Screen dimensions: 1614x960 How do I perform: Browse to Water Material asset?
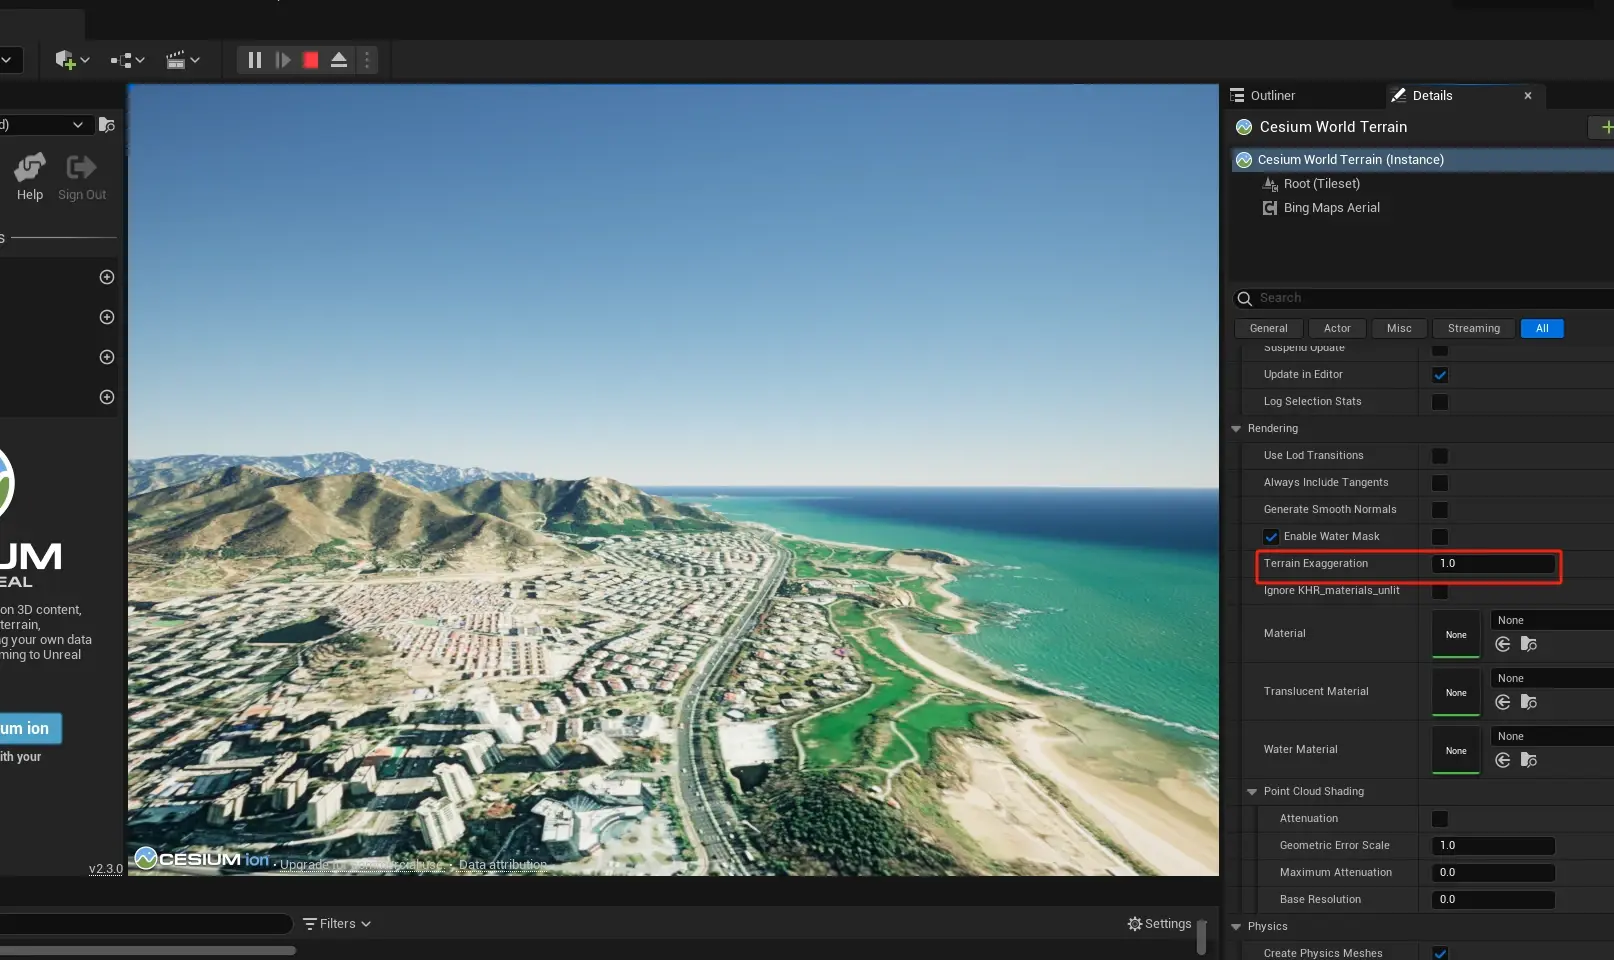1528,760
